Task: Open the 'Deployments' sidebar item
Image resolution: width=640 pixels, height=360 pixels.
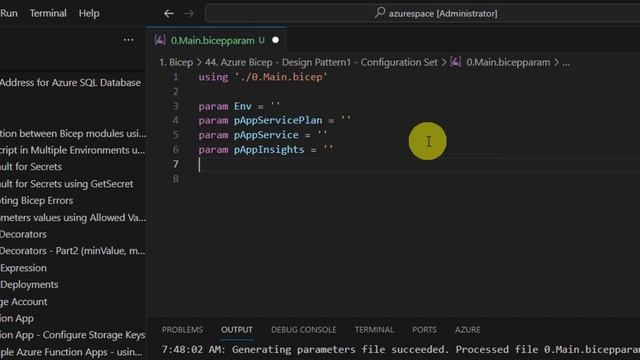Action: [x=29, y=284]
